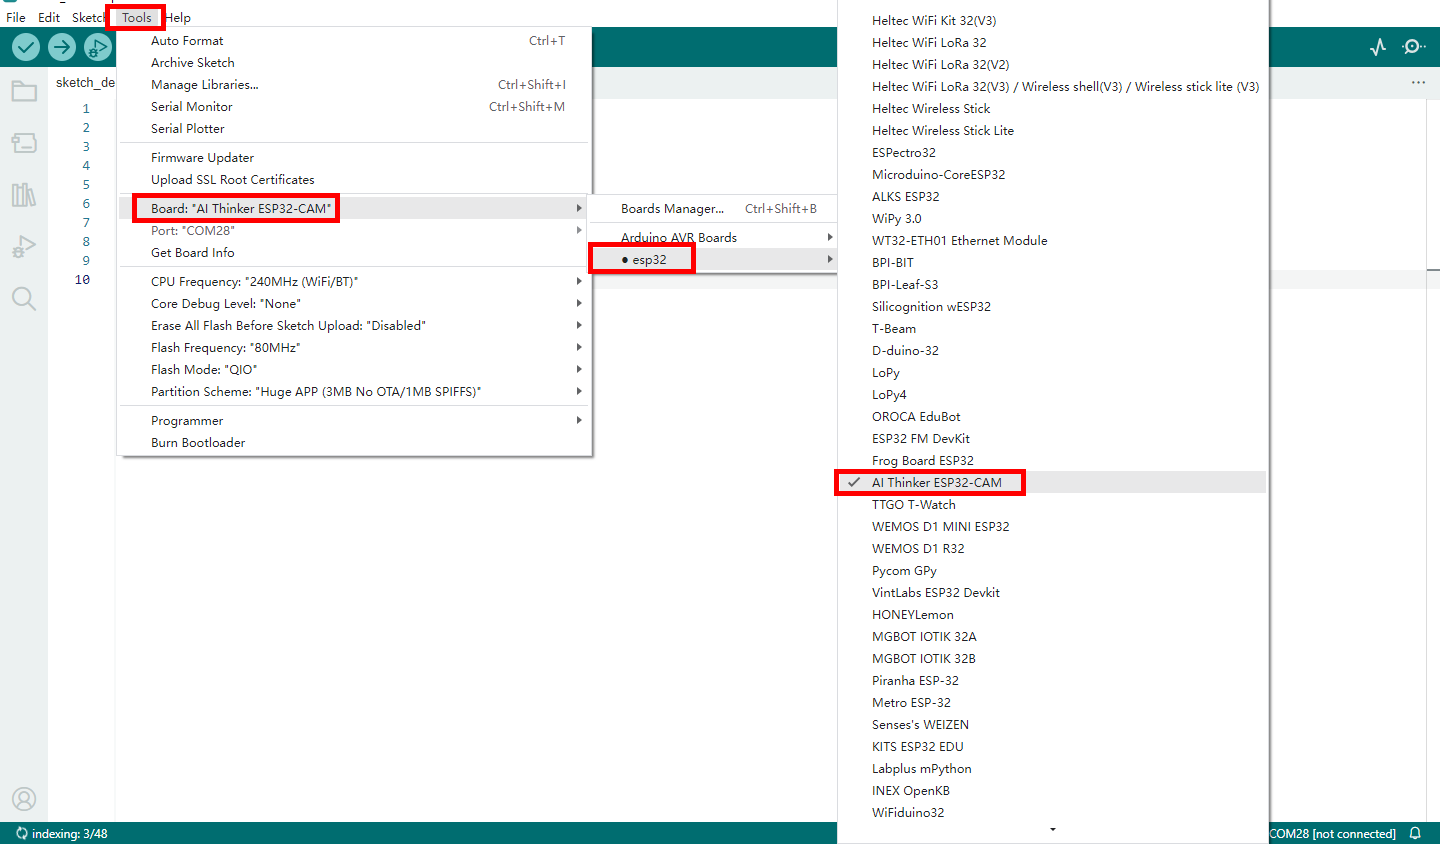The width and height of the screenshot is (1440, 844).
Task: Expand the Port "COM28" submenu
Action: coord(355,231)
